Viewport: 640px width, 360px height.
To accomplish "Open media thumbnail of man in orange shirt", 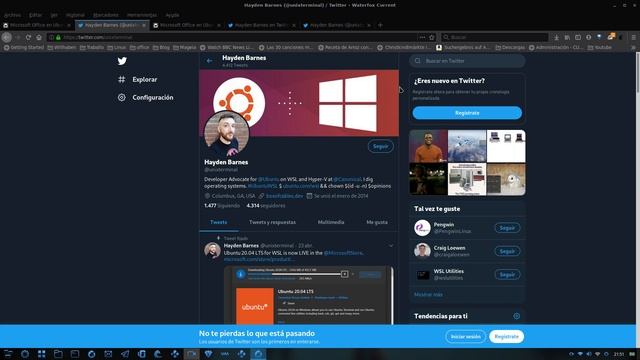I will tap(428, 146).
